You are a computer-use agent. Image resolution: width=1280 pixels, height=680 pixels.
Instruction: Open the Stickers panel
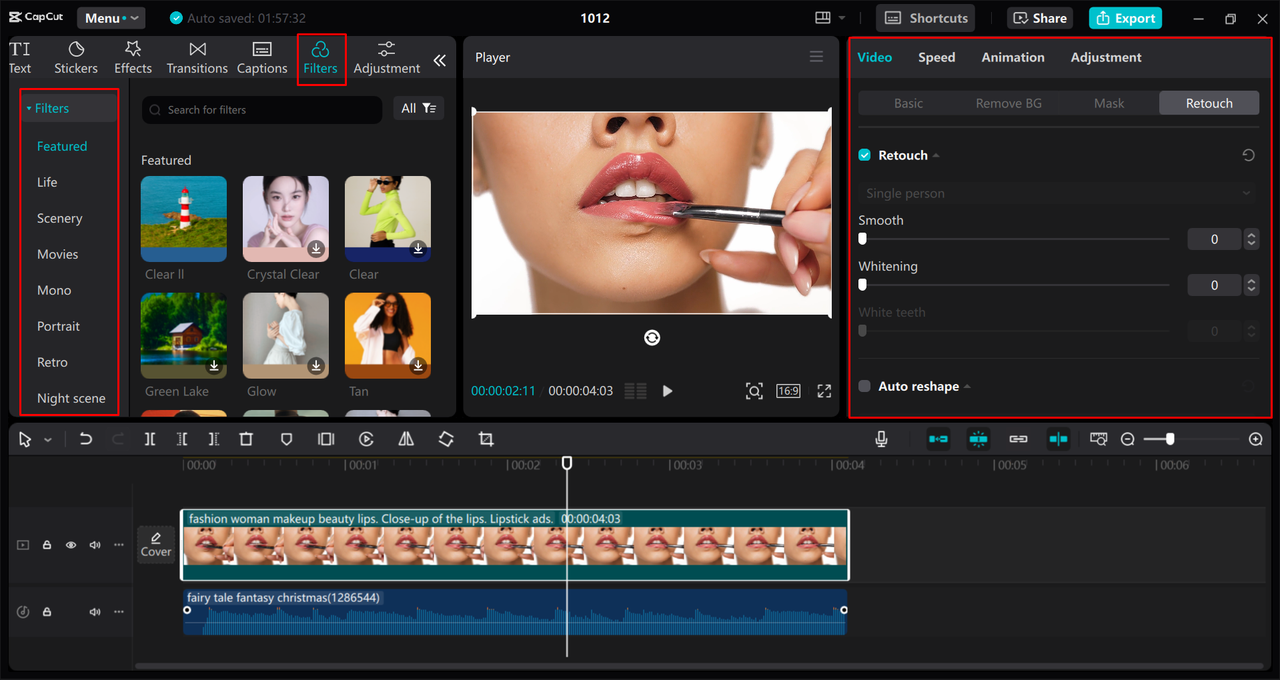click(x=76, y=58)
